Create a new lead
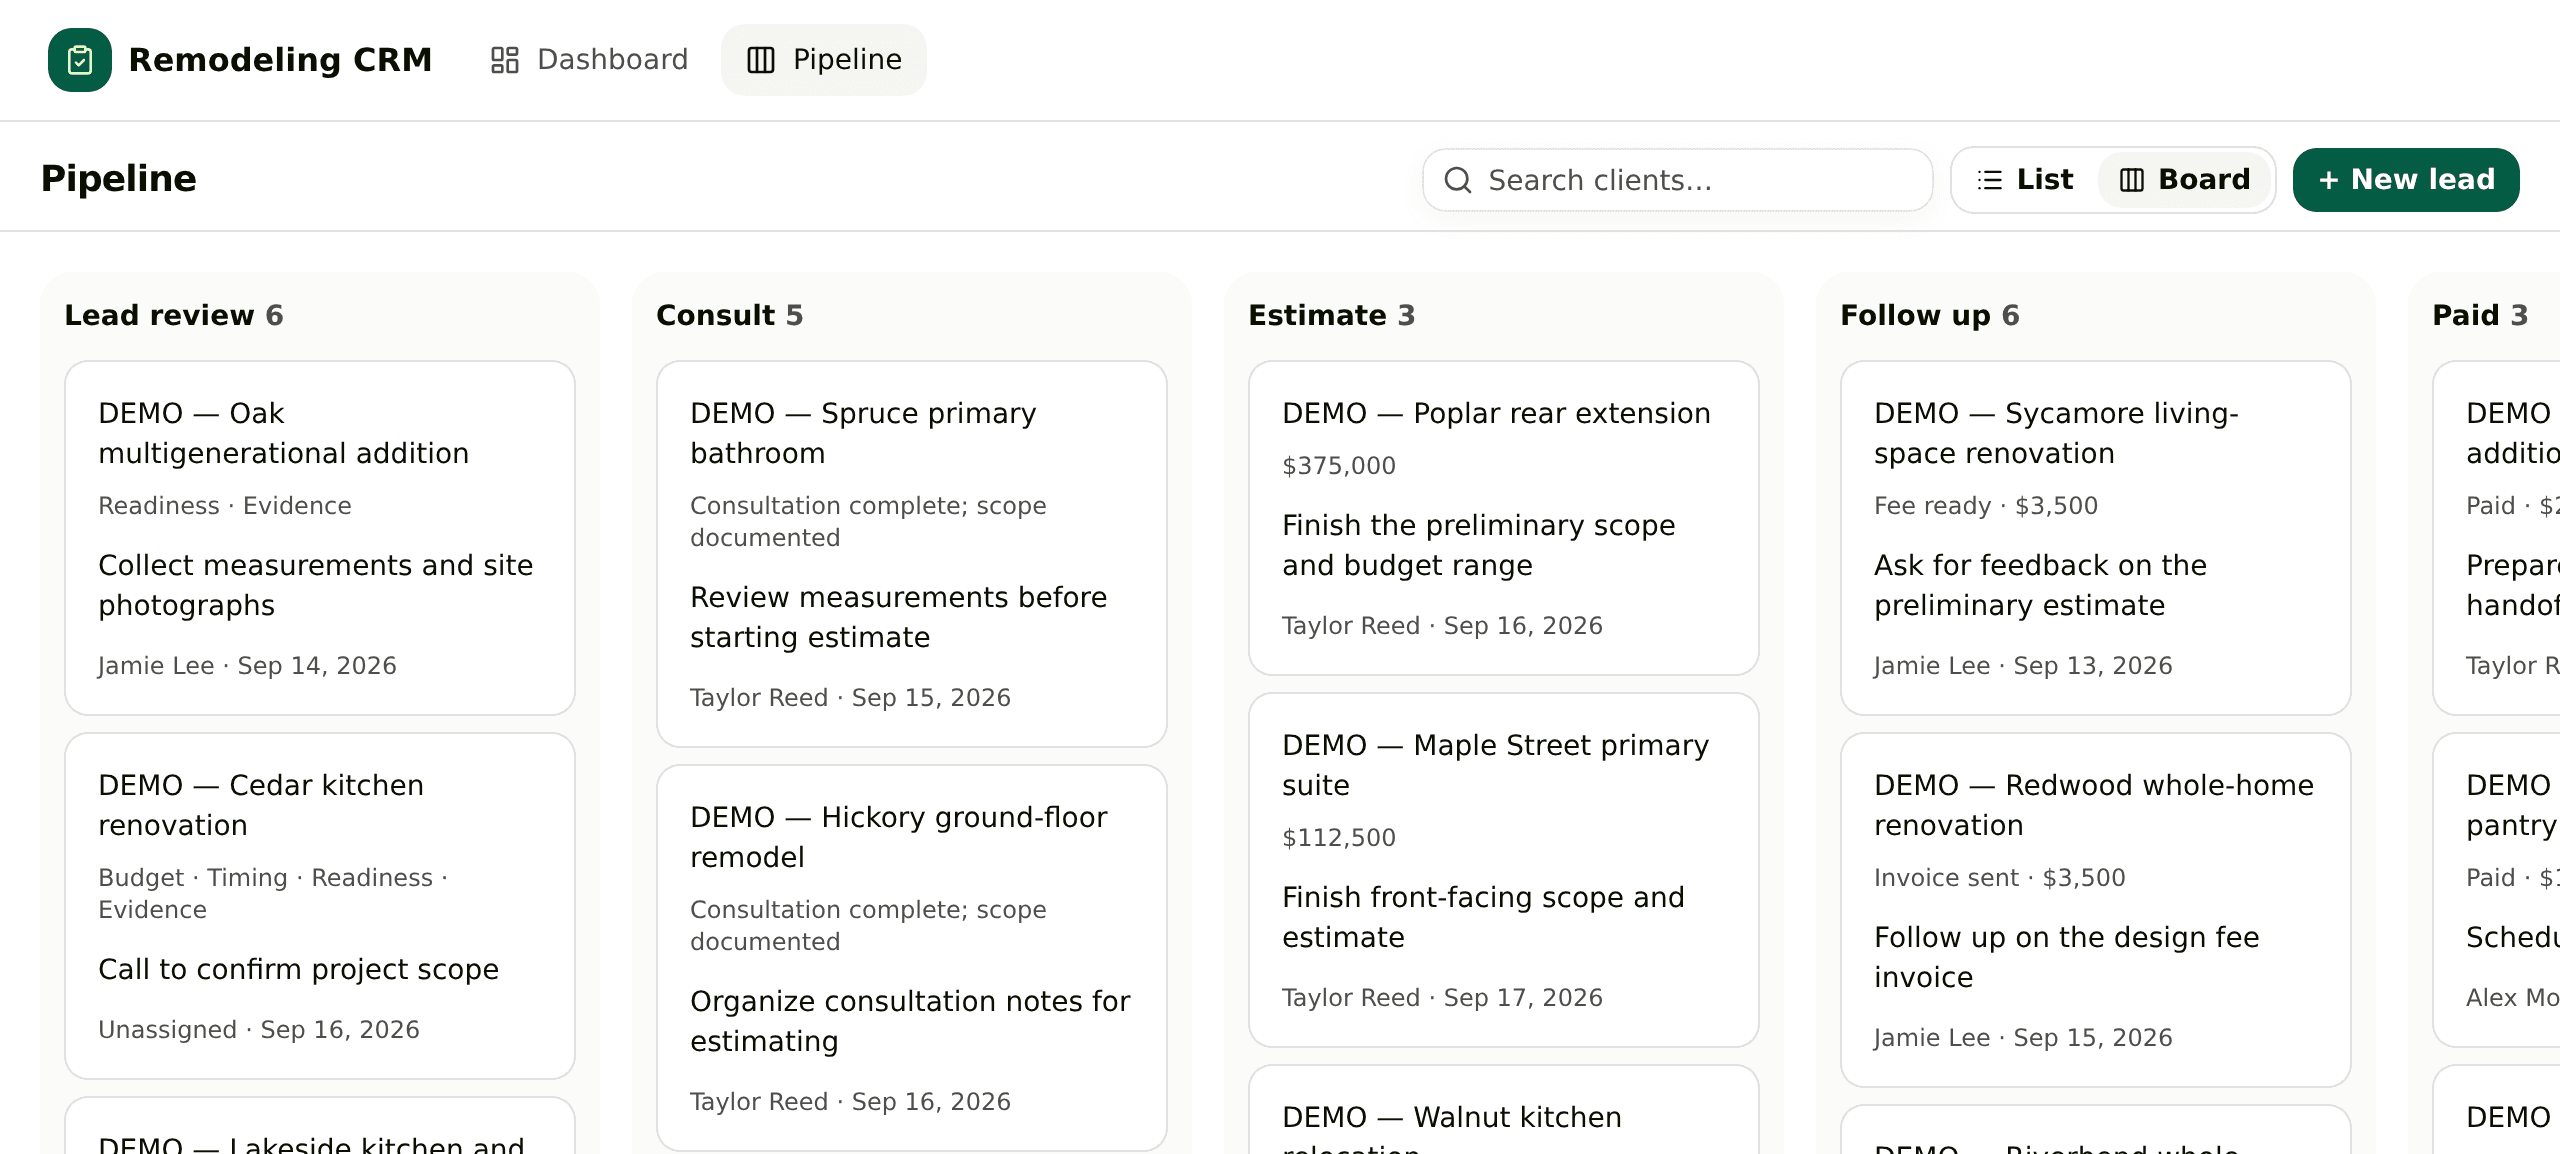Screen dimensions: 2560x1154 [x=2406, y=180]
